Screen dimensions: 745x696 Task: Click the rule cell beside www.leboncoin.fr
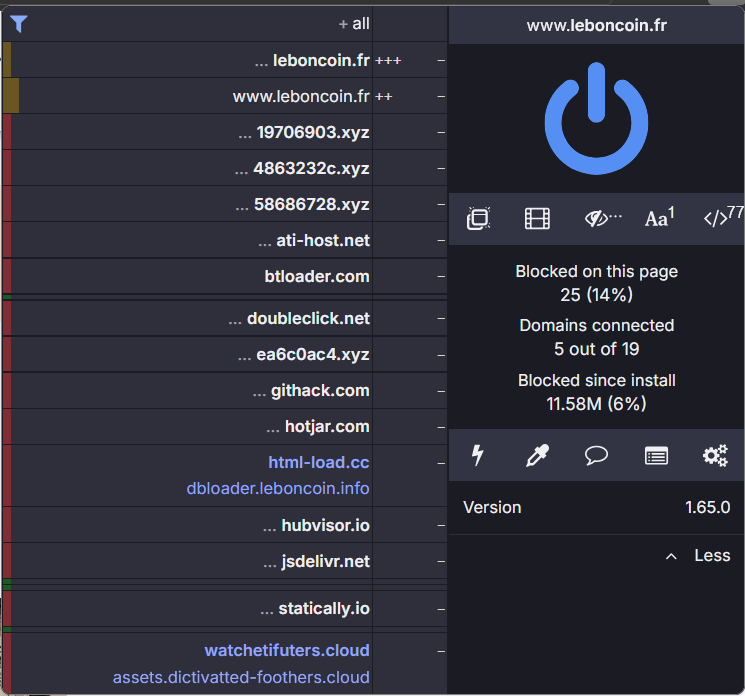410,96
